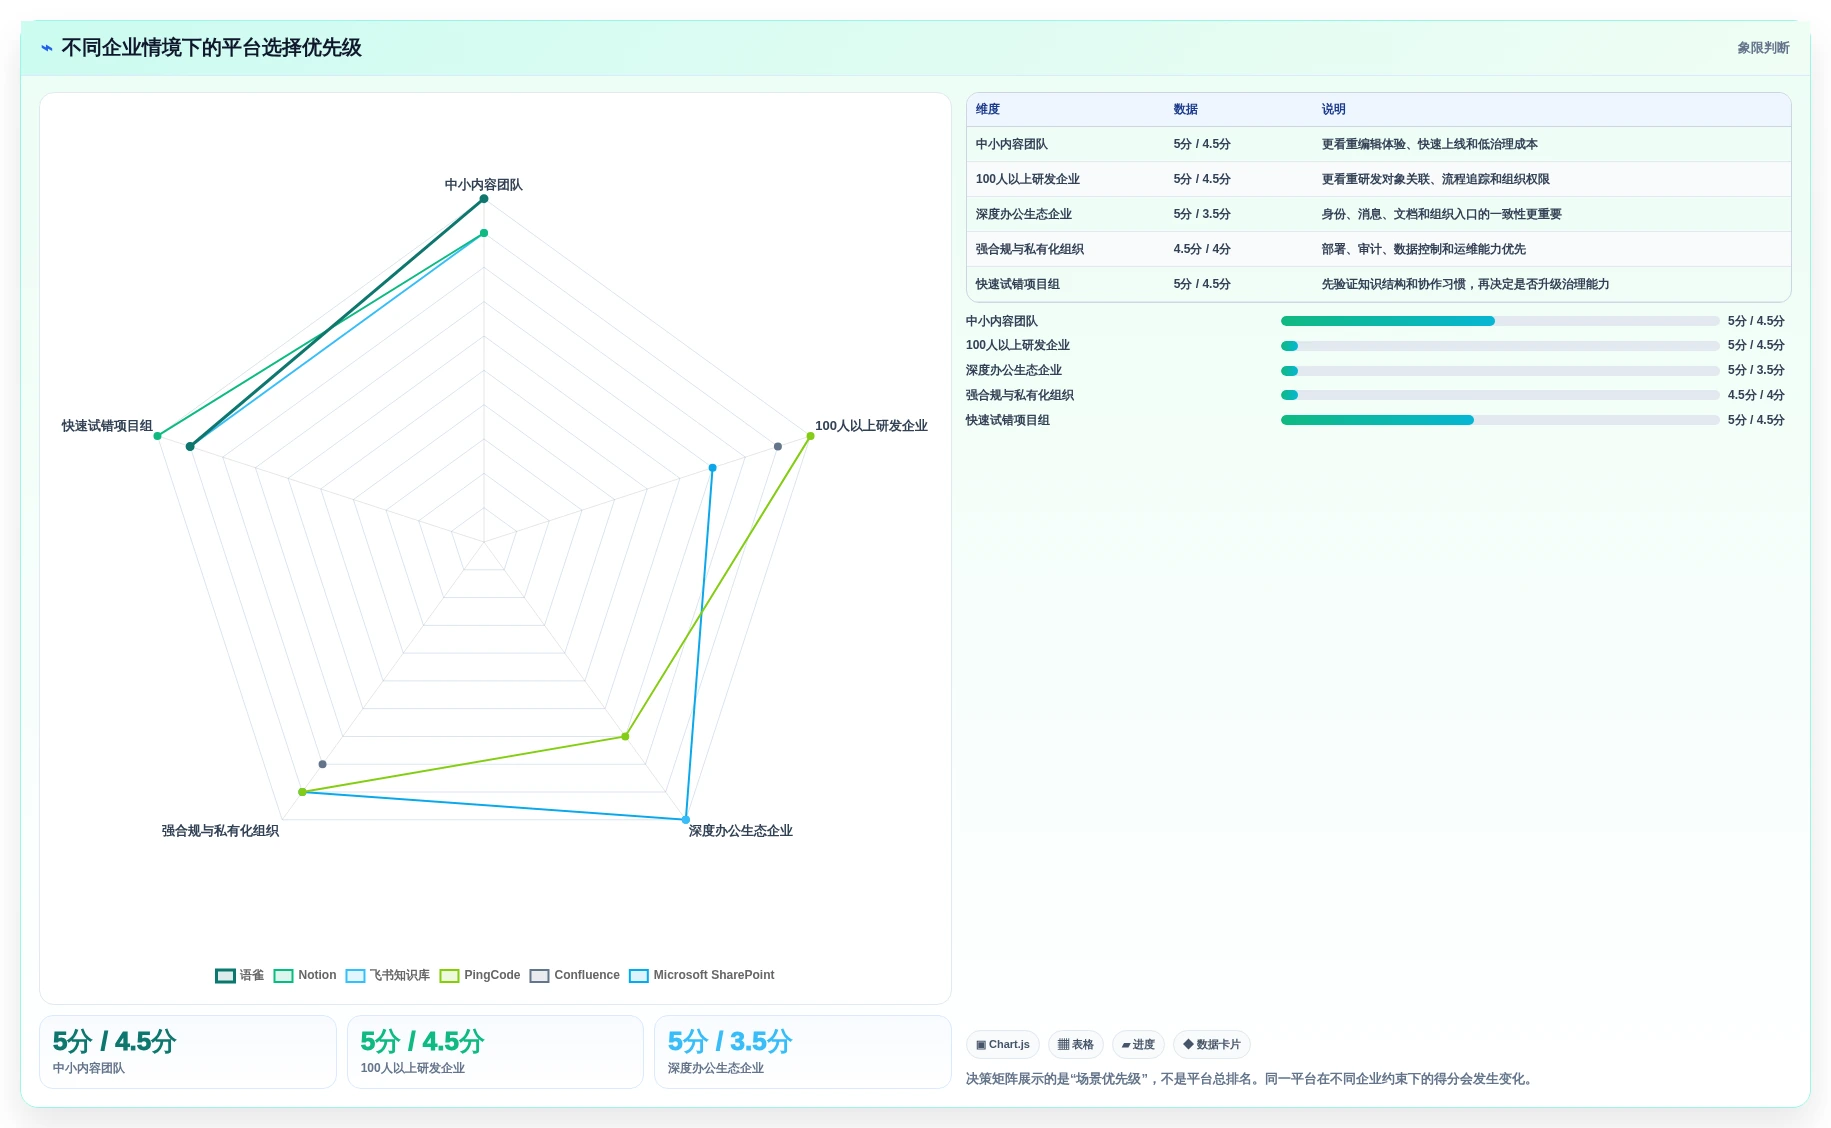This screenshot has width=1831, height=1128.
Task: Click the 100人以上研发企业 progress bar
Action: (x=1500, y=346)
